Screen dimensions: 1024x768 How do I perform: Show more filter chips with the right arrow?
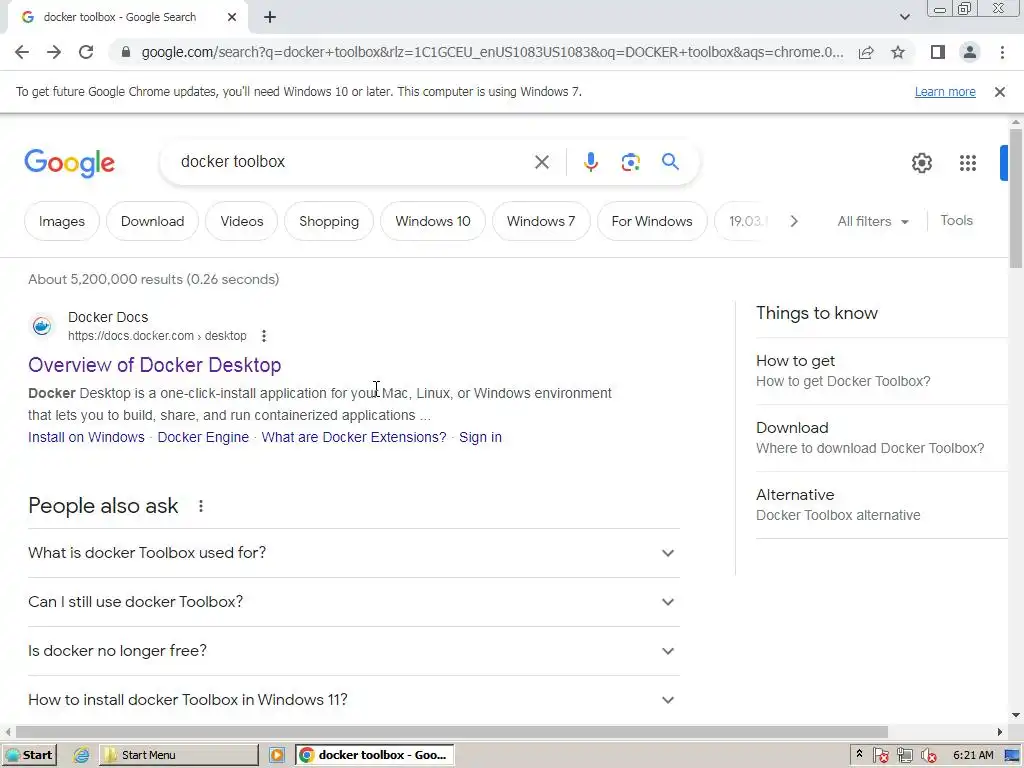click(793, 221)
